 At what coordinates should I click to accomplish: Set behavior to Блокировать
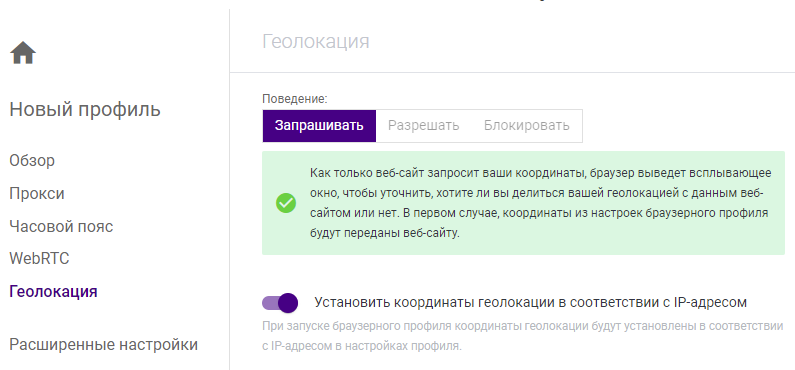pos(526,126)
